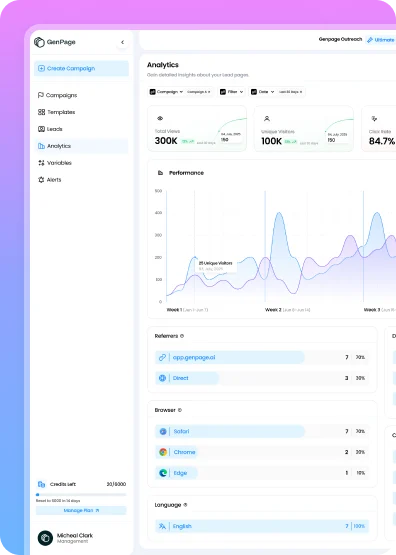The image size is (396, 555).
Task: Expand the Date dropdown
Action: tap(262, 92)
